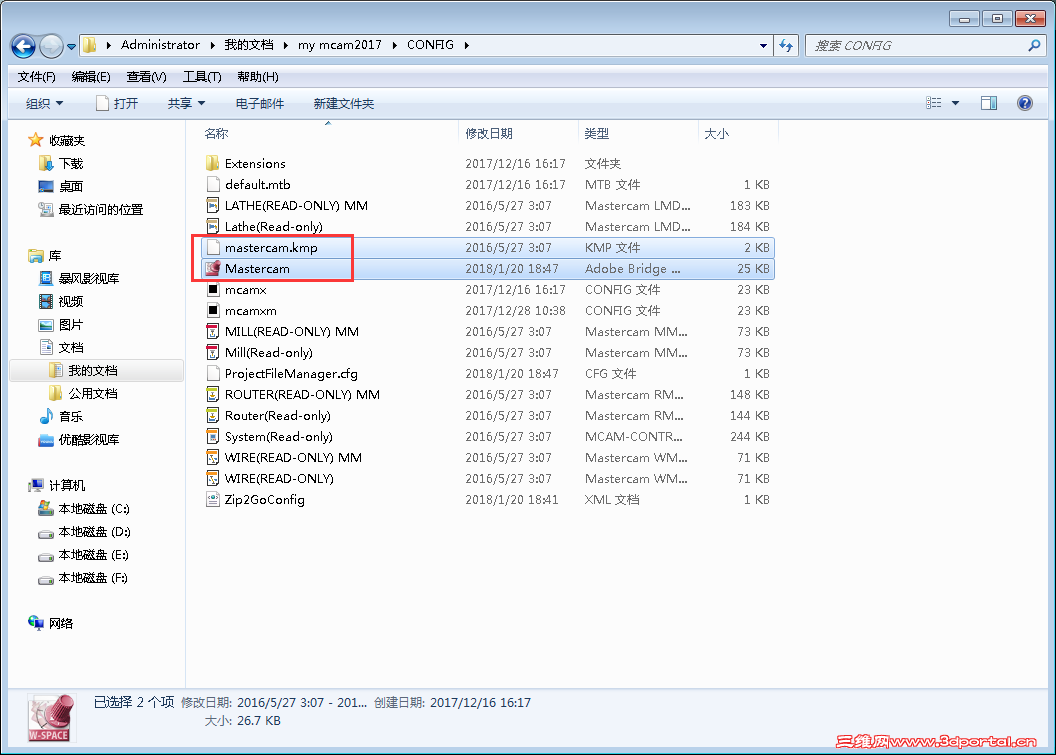1056x755 pixels.
Task: Open the view options dropdown arrow
Action: tap(955, 103)
